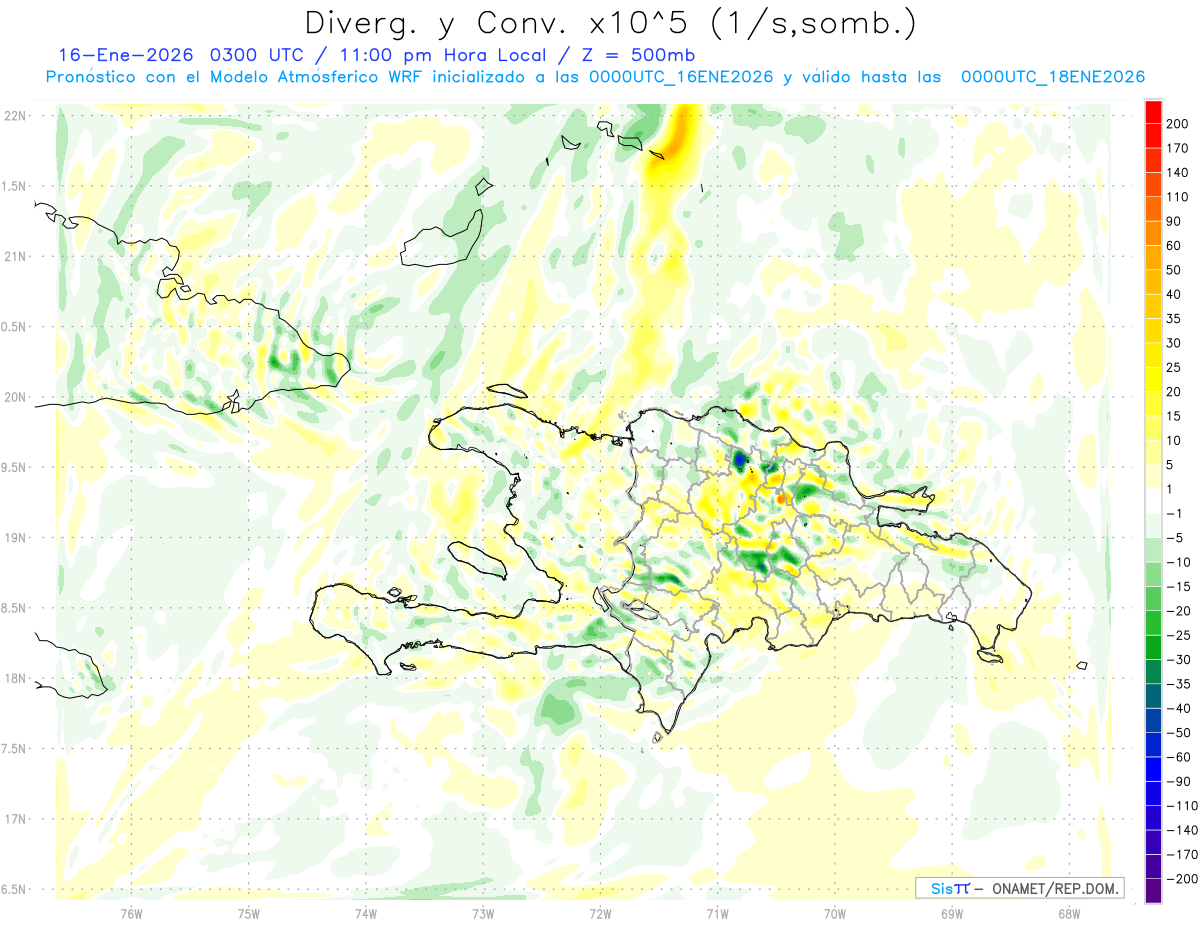Click the 'SisTT - ONAMET/REP.DOM.' credit box
1200x927 pixels.
pyautogui.click(x=1019, y=888)
